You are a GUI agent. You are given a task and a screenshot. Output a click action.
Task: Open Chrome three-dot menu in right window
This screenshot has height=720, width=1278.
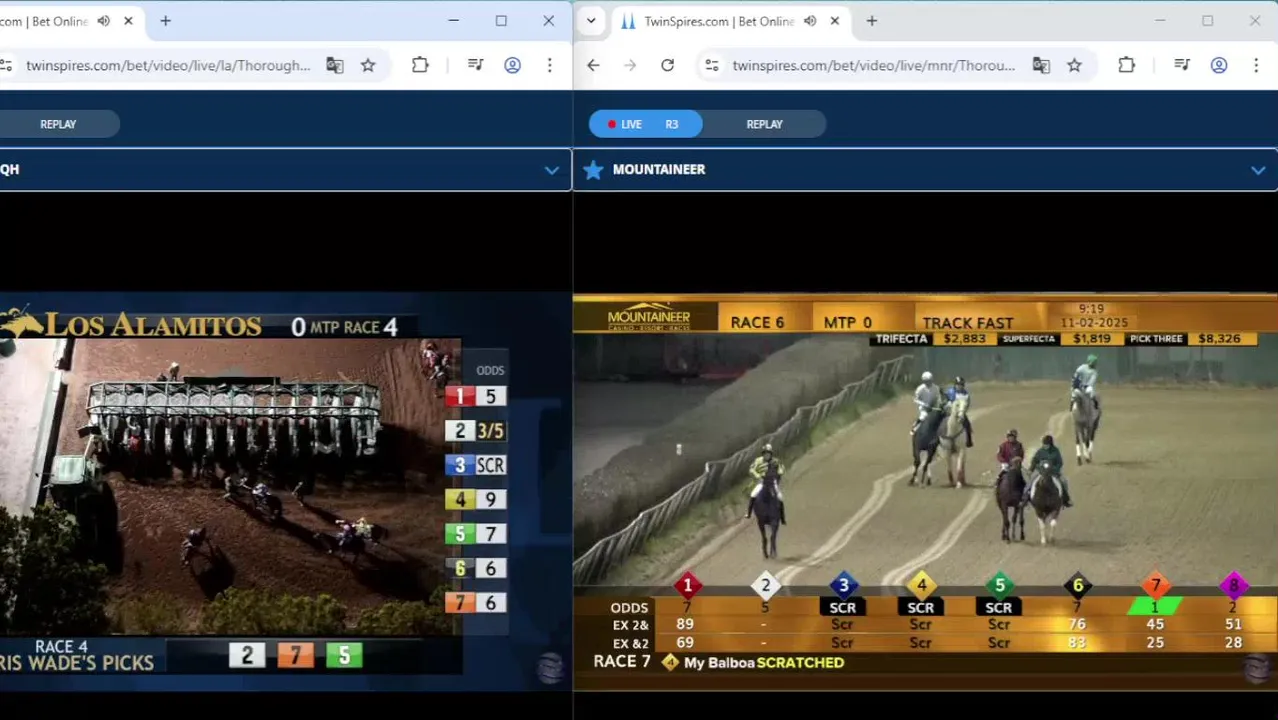(1256, 65)
